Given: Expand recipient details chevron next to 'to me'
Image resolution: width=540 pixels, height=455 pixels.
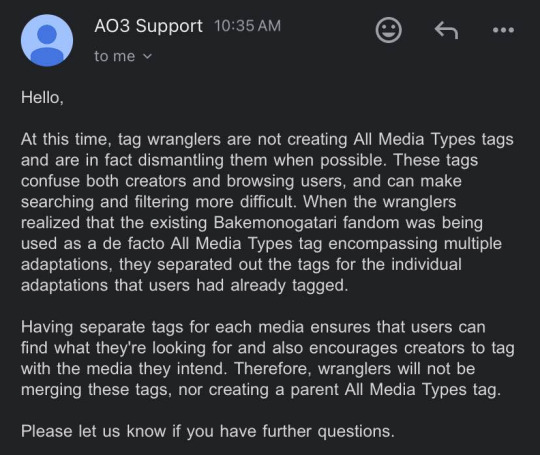Looking at the screenshot, I should click(147, 56).
